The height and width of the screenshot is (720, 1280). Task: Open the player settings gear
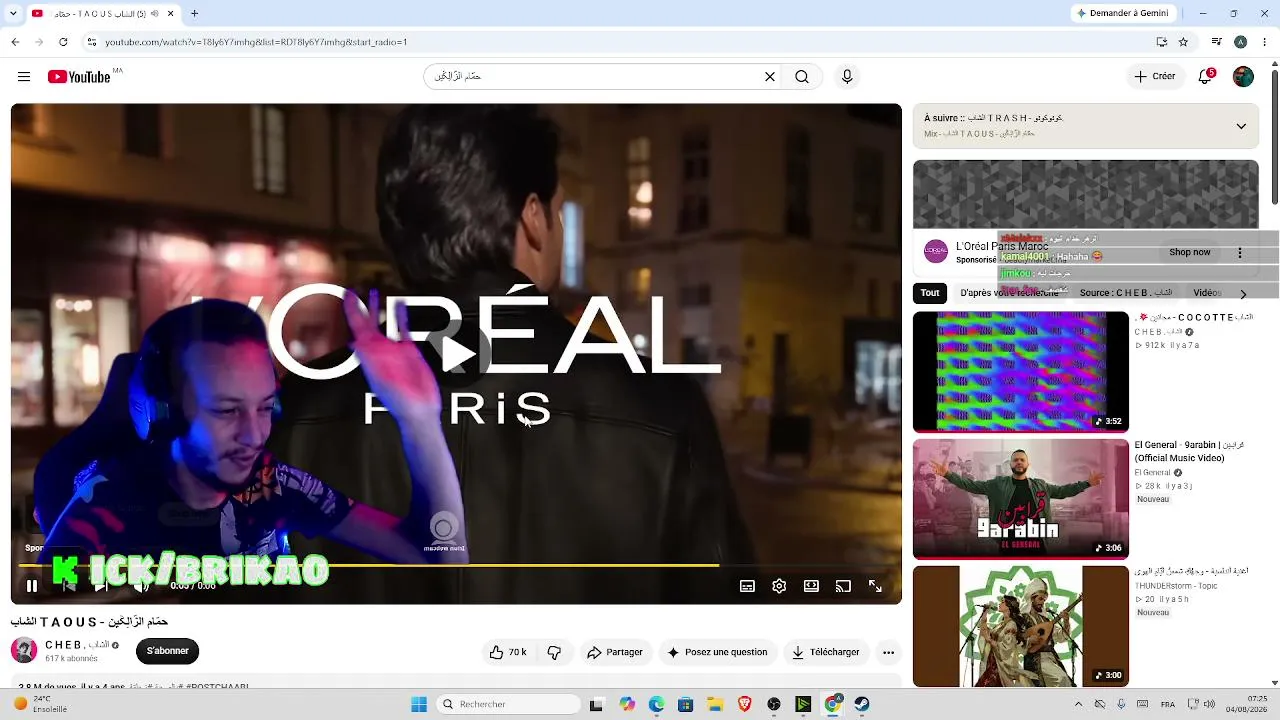[779, 586]
